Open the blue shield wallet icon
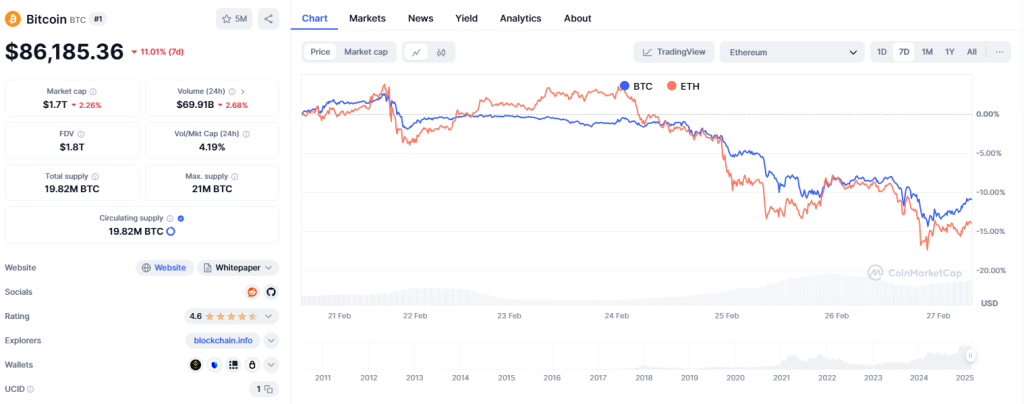The image size is (1024, 404). coord(215,365)
